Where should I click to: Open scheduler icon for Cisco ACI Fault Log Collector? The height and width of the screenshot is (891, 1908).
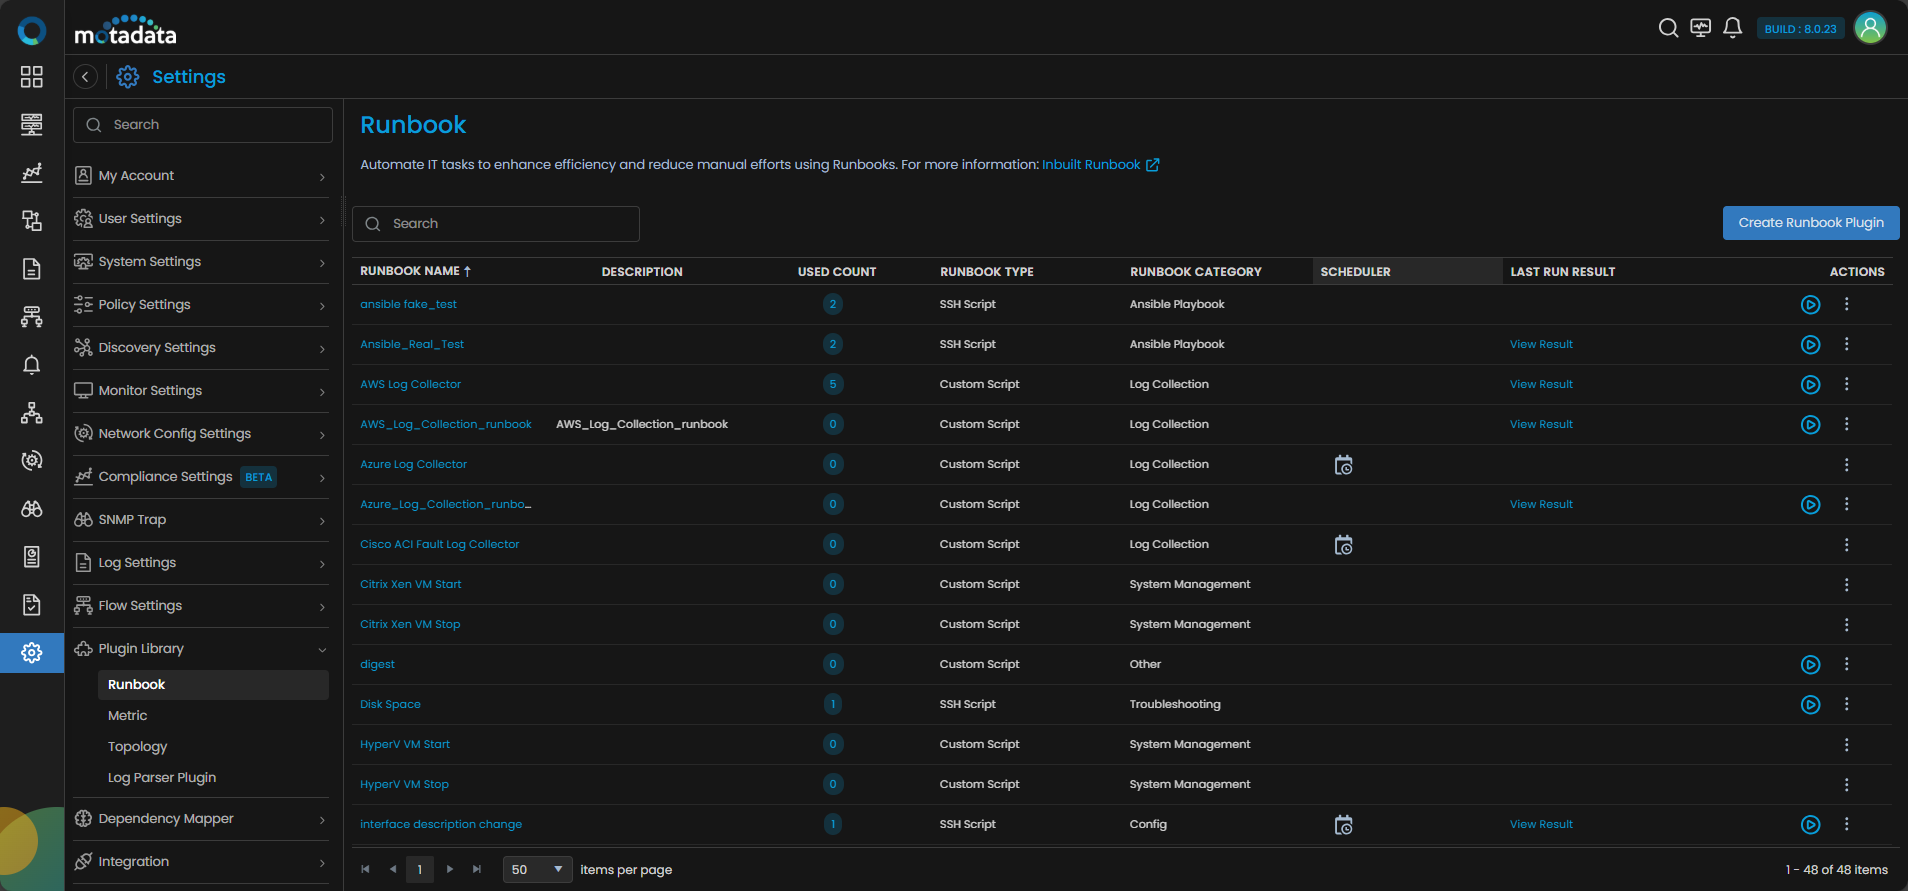tap(1343, 545)
